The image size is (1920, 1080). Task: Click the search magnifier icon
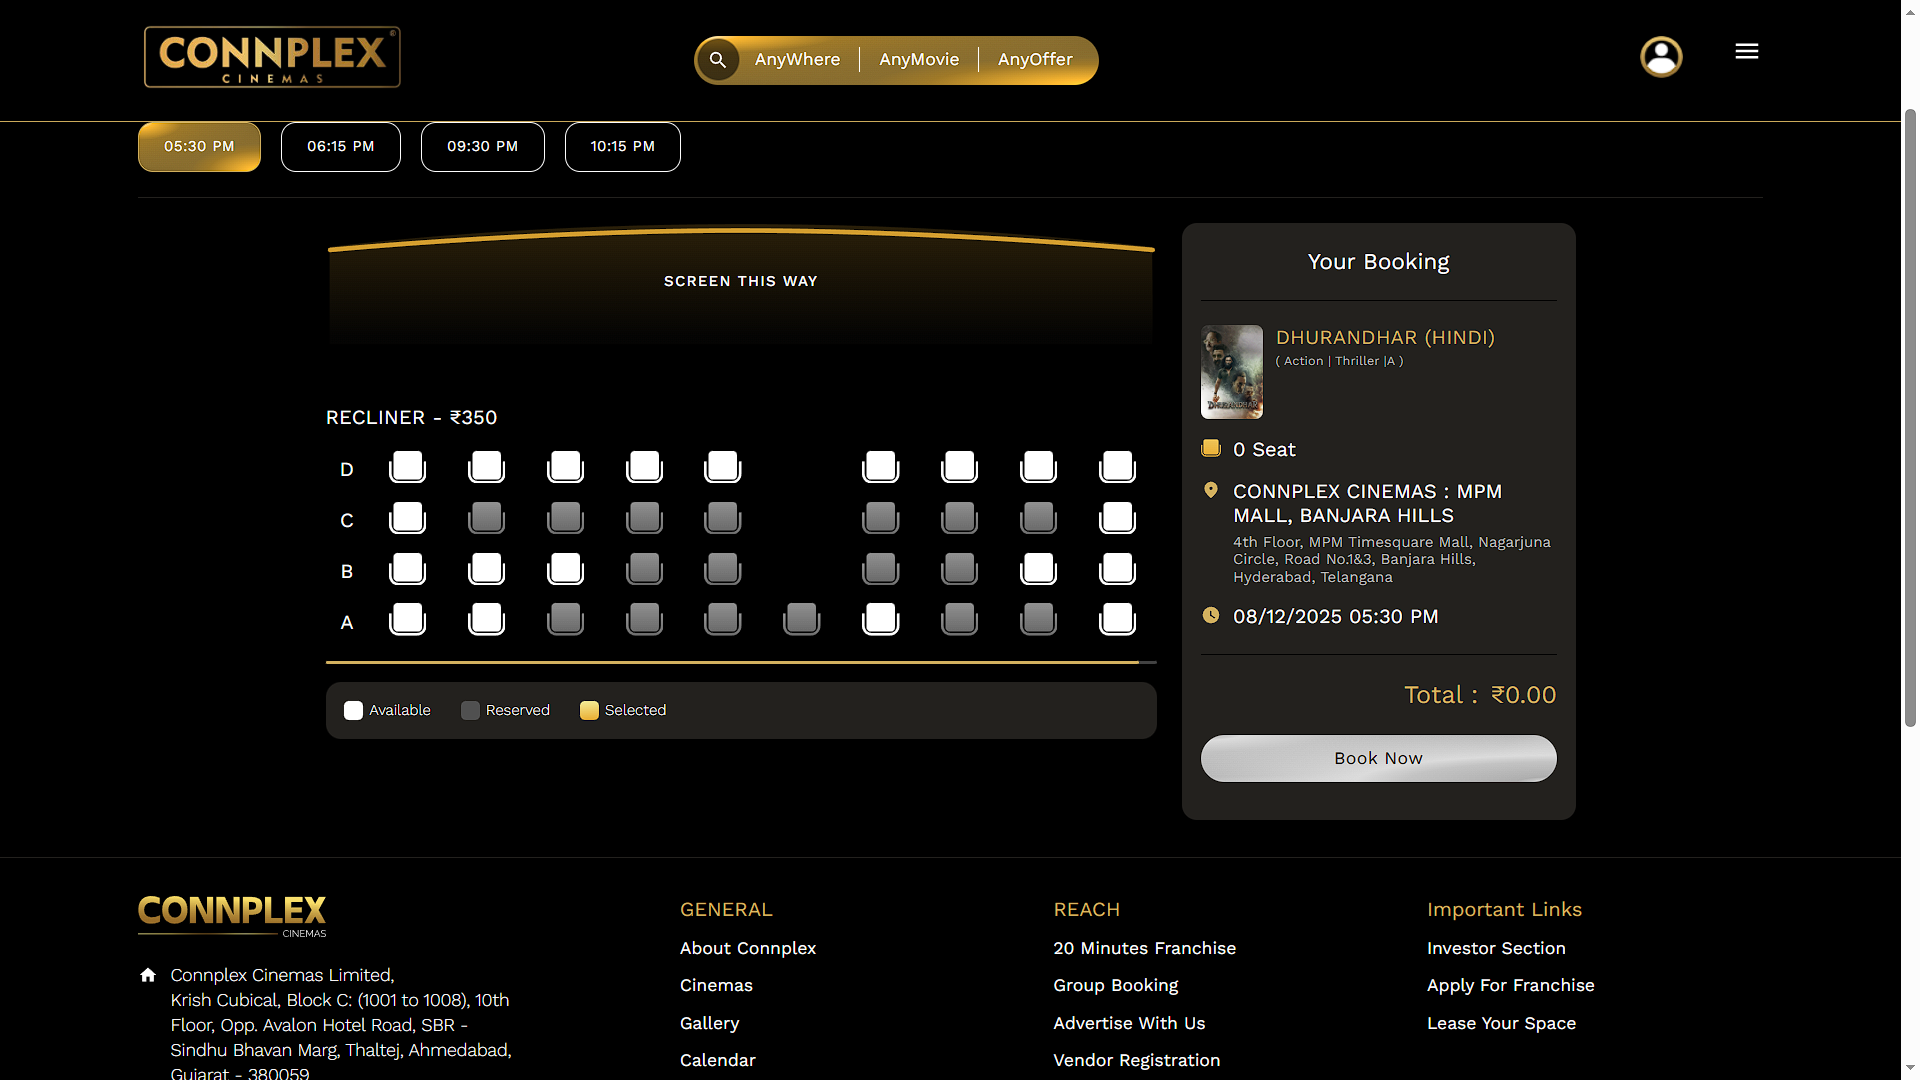point(718,60)
